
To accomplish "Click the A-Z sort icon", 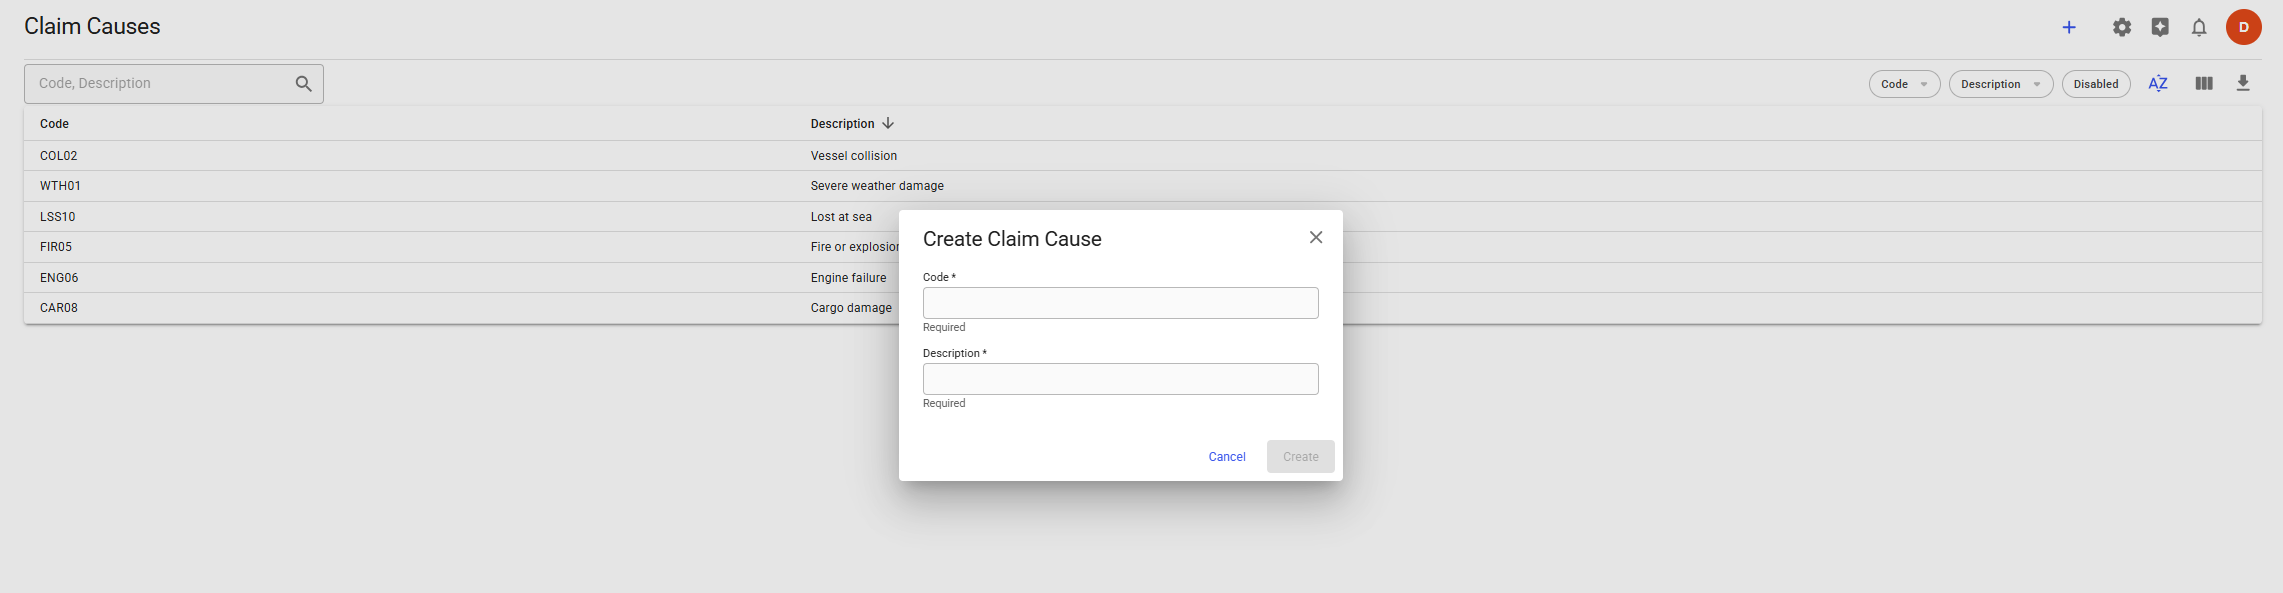I will tap(2158, 84).
